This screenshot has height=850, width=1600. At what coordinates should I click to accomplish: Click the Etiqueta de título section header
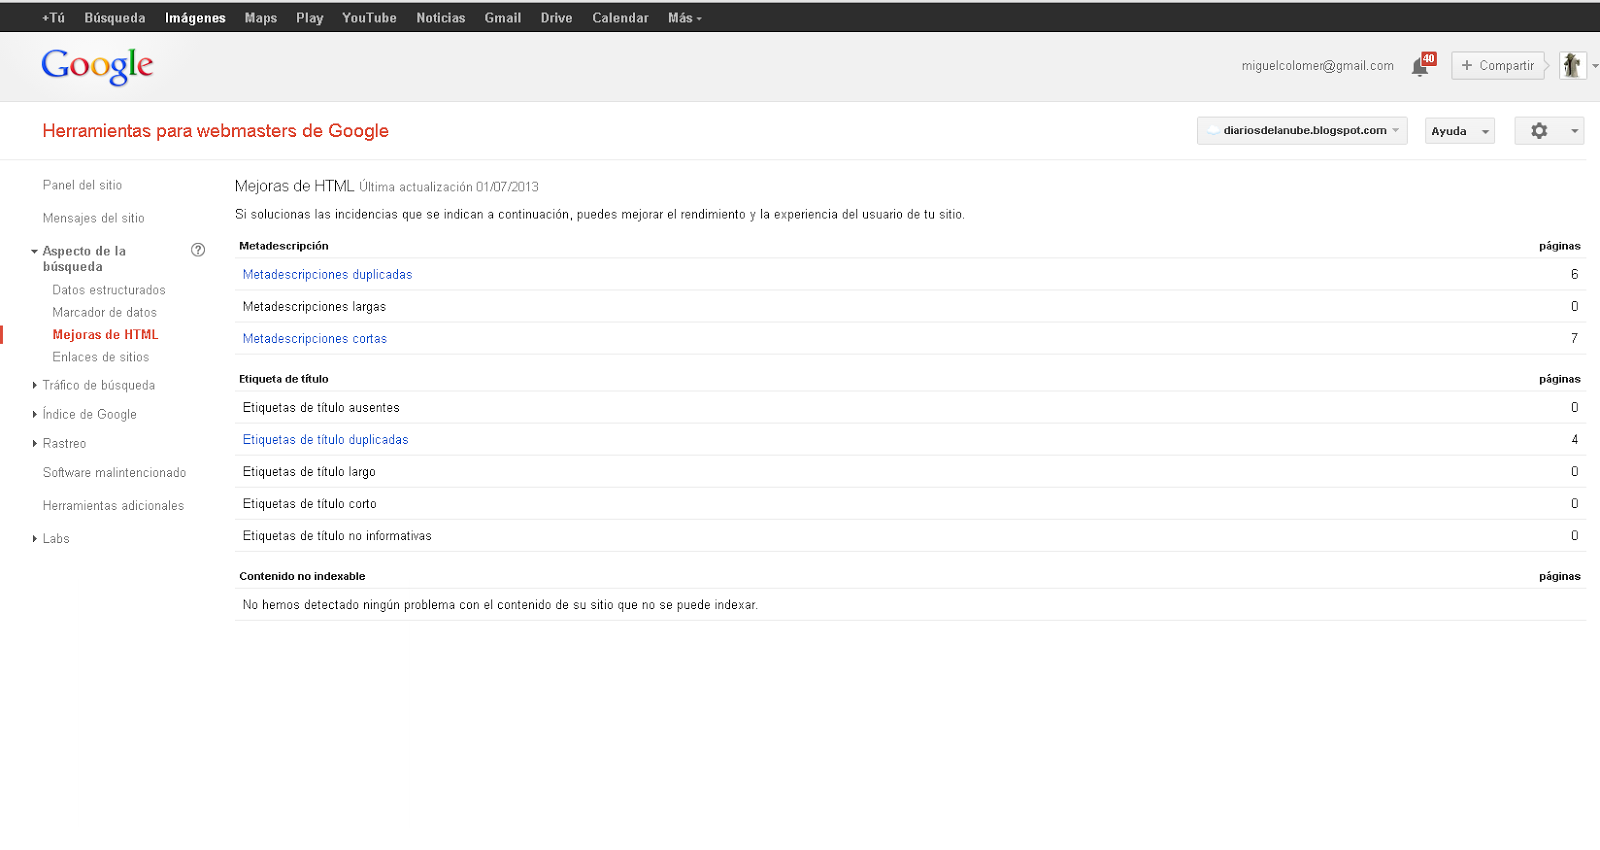[x=284, y=379]
